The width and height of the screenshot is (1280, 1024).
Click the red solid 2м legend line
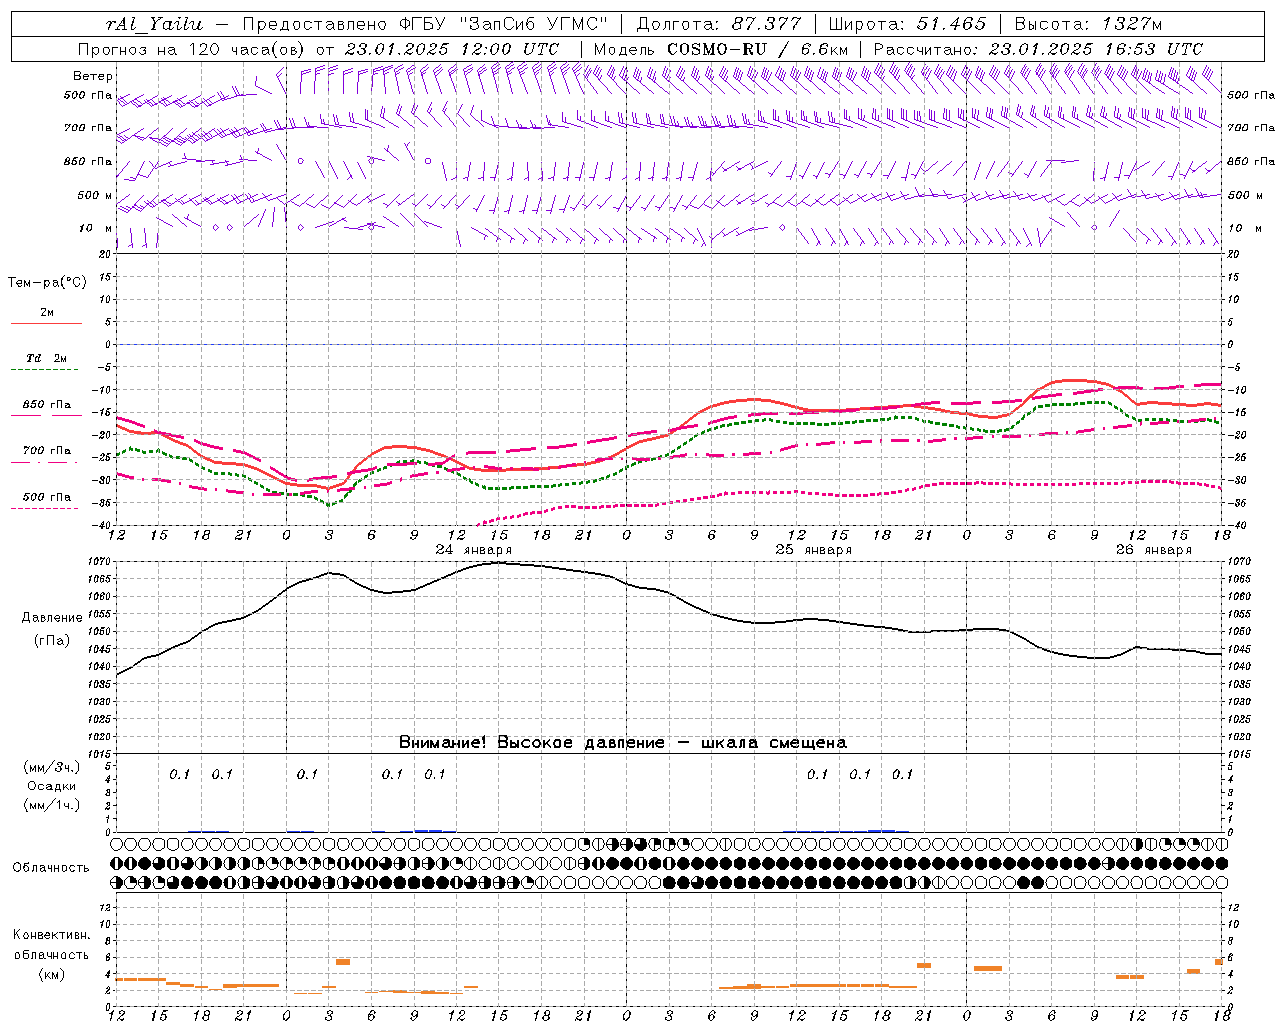46,324
